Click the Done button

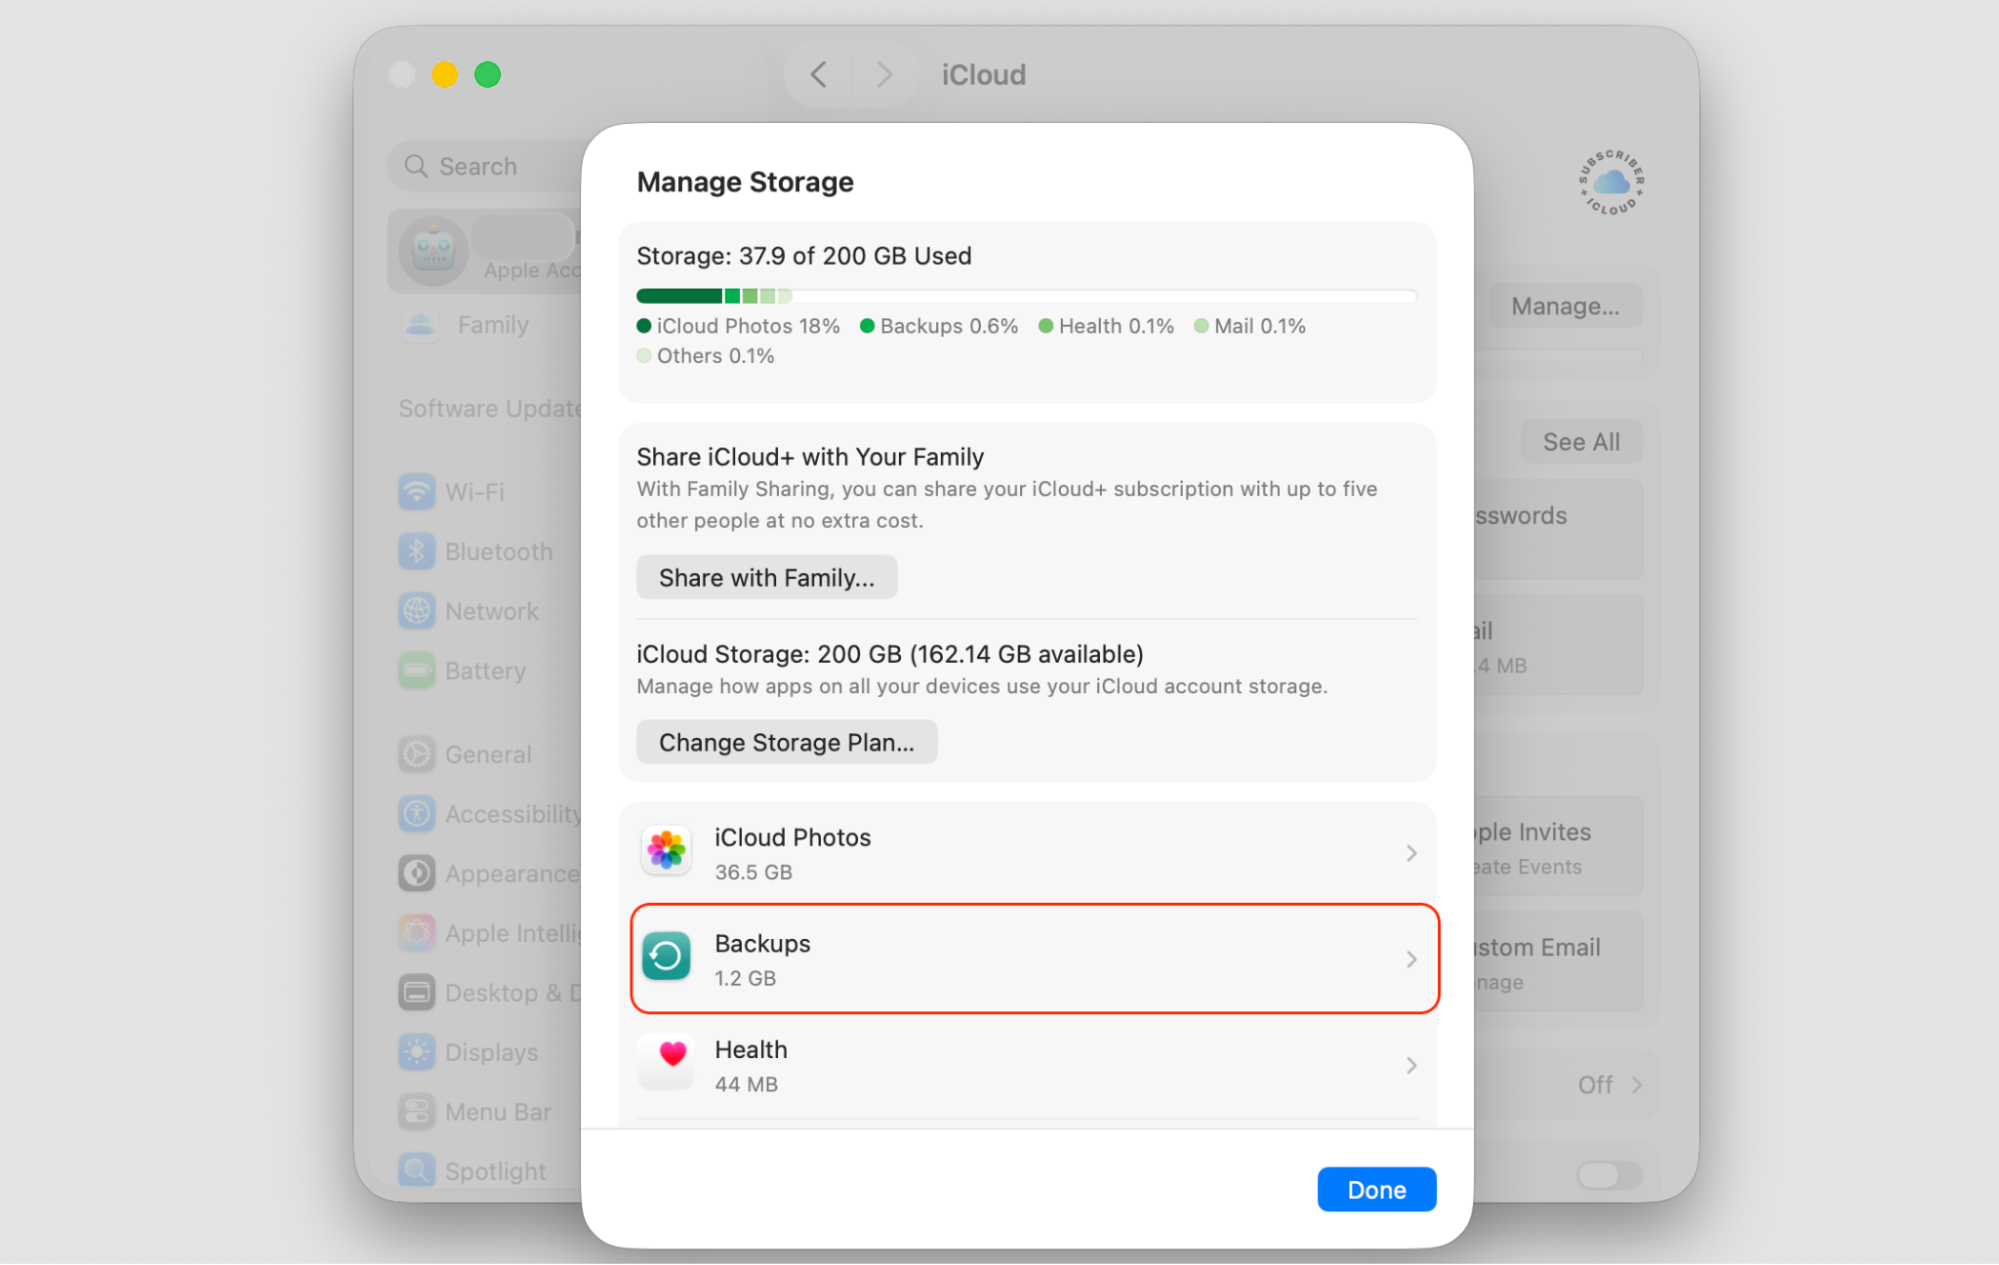click(x=1376, y=1189)
